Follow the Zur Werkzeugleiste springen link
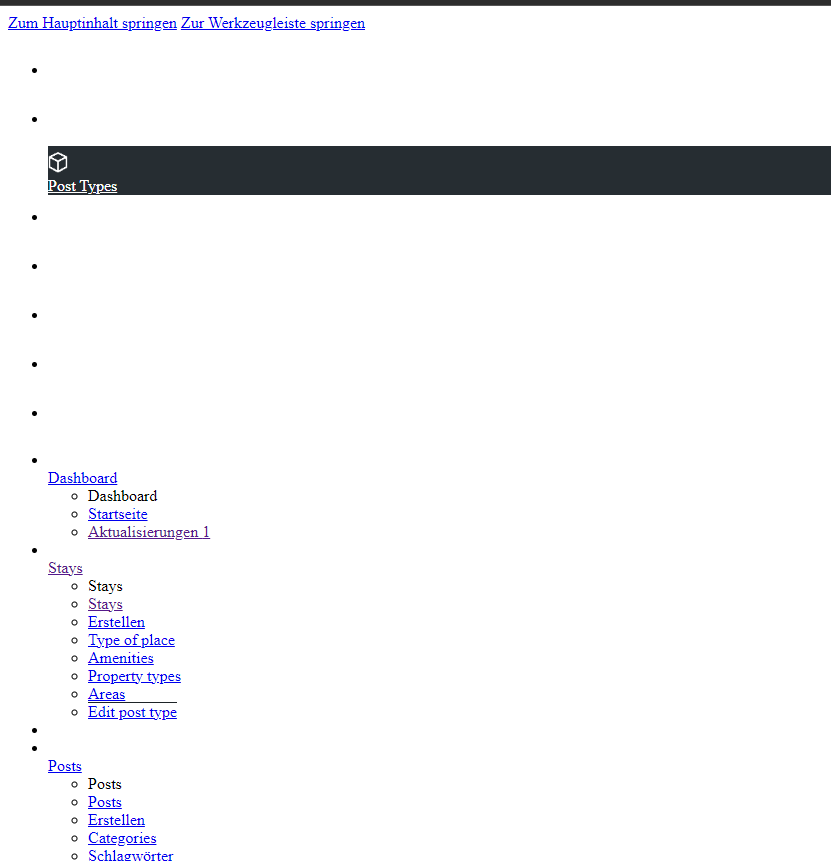This screenshot has width=831, height=861. pos(272,22)
